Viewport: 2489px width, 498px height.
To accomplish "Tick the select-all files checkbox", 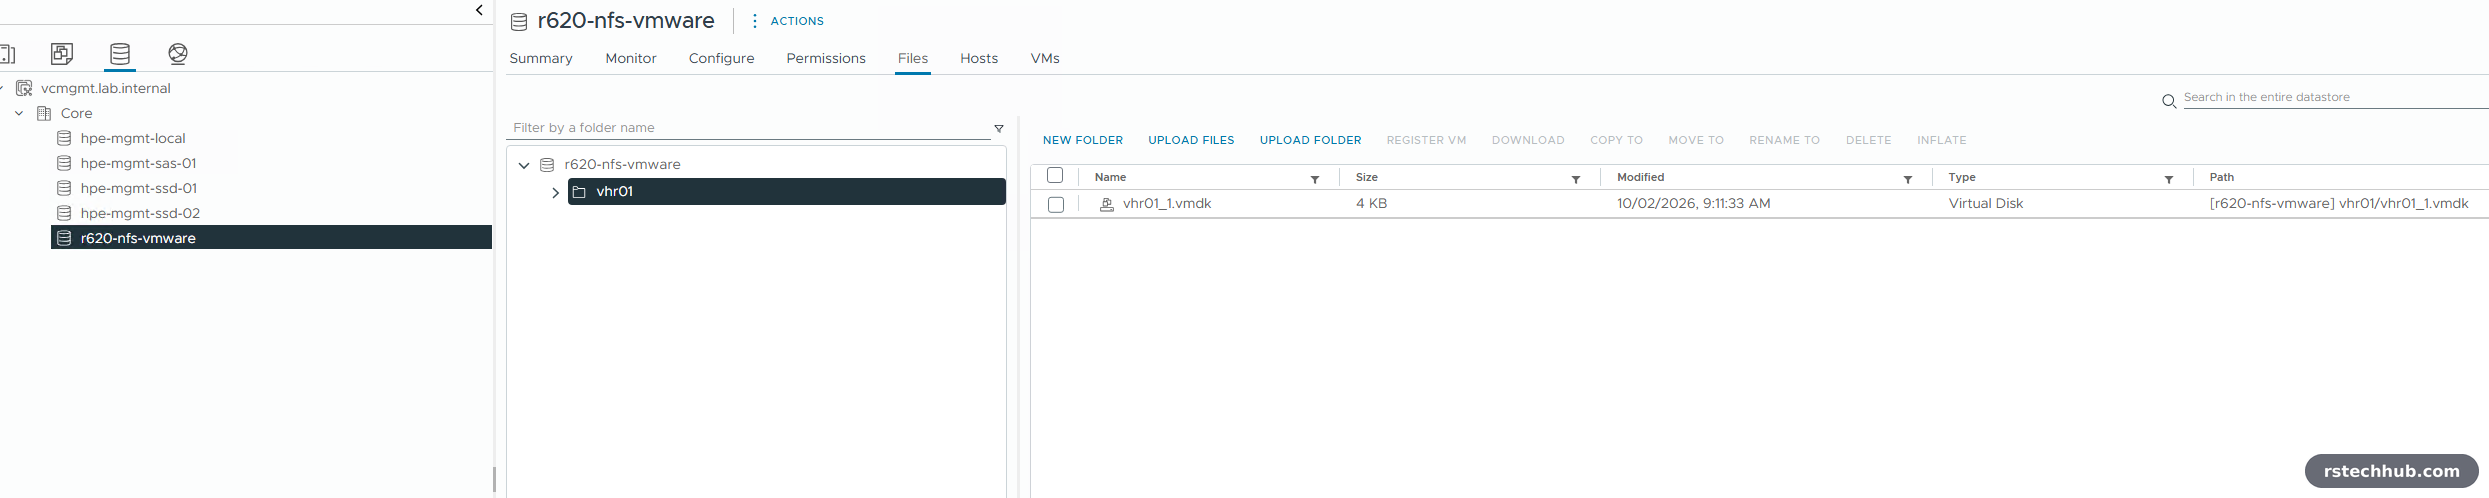I will pos(1055,176).
